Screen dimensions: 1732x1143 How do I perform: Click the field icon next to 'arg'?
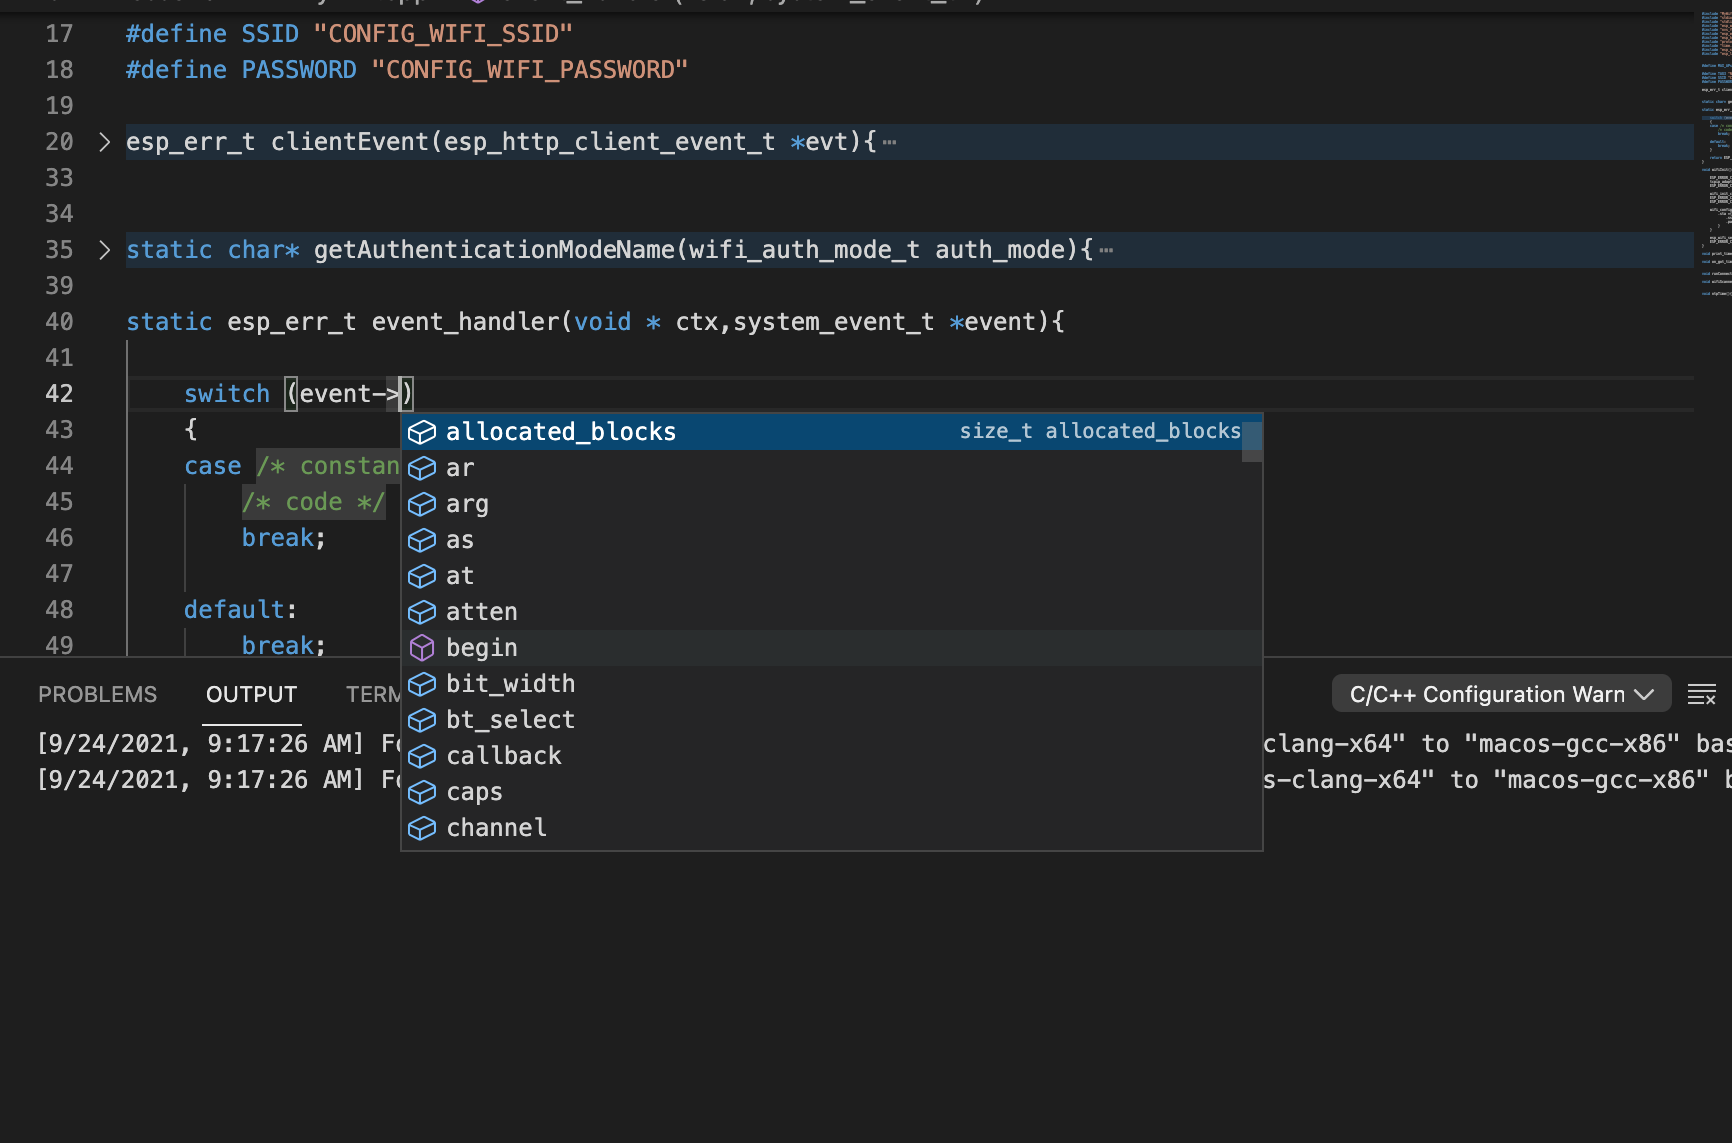422,504
